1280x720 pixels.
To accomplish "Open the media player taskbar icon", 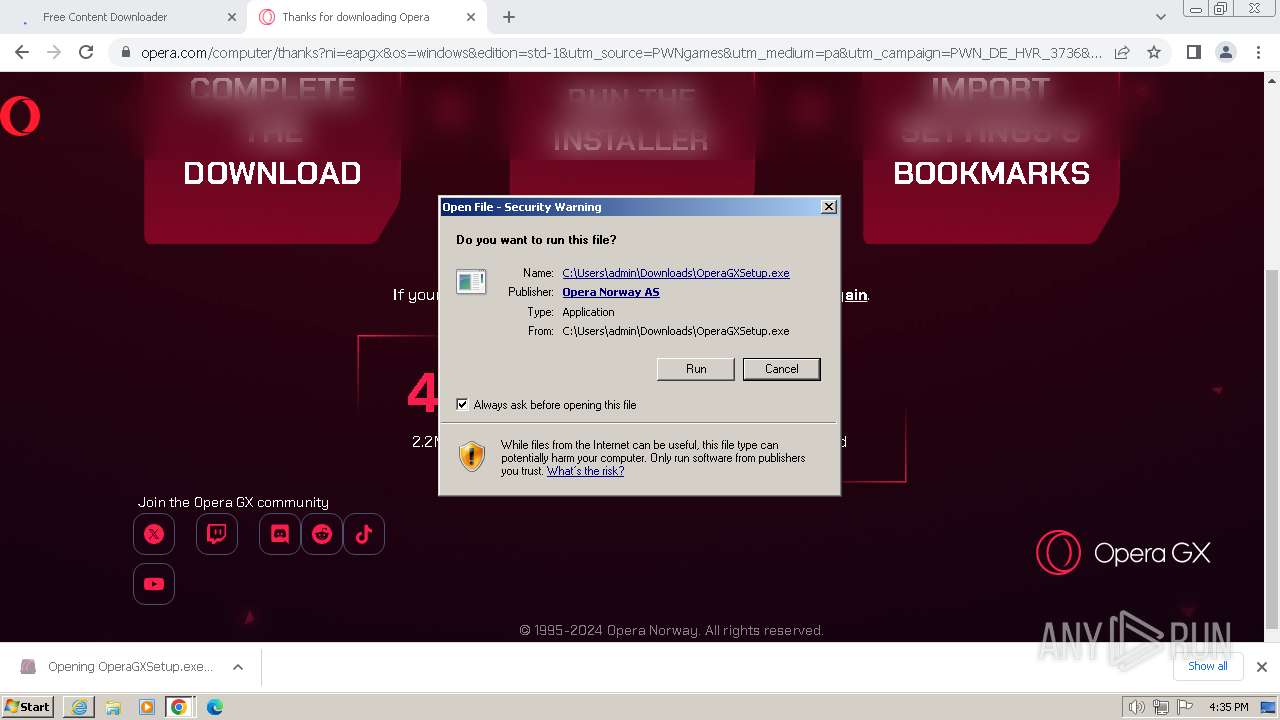I will tap(146, 707).
